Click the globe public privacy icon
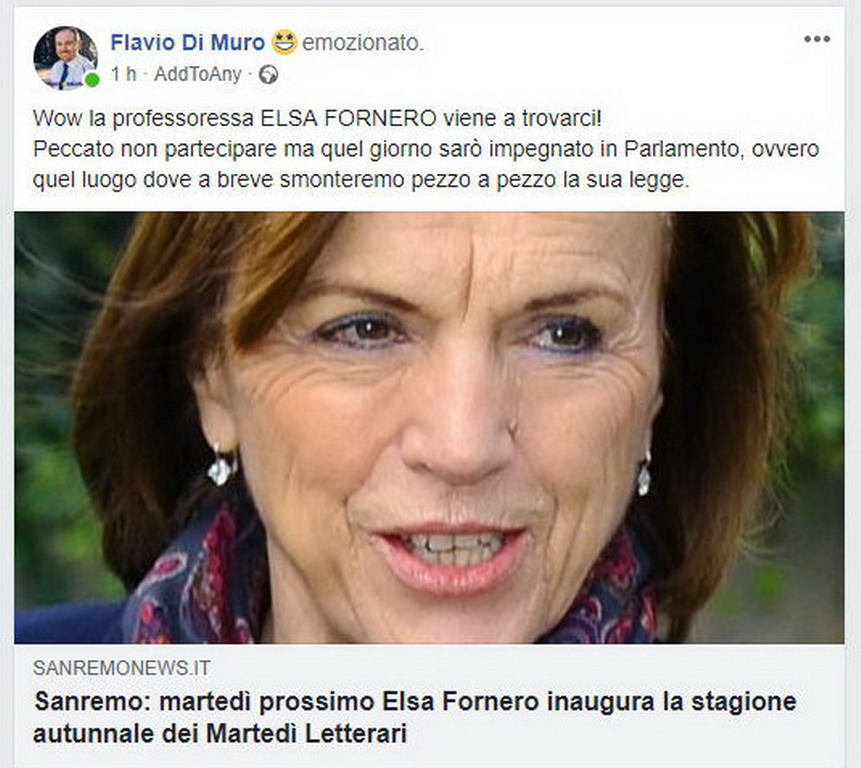The width and height of the screenshot is (861, 768). pyautogui.click(x=269, y=74)
